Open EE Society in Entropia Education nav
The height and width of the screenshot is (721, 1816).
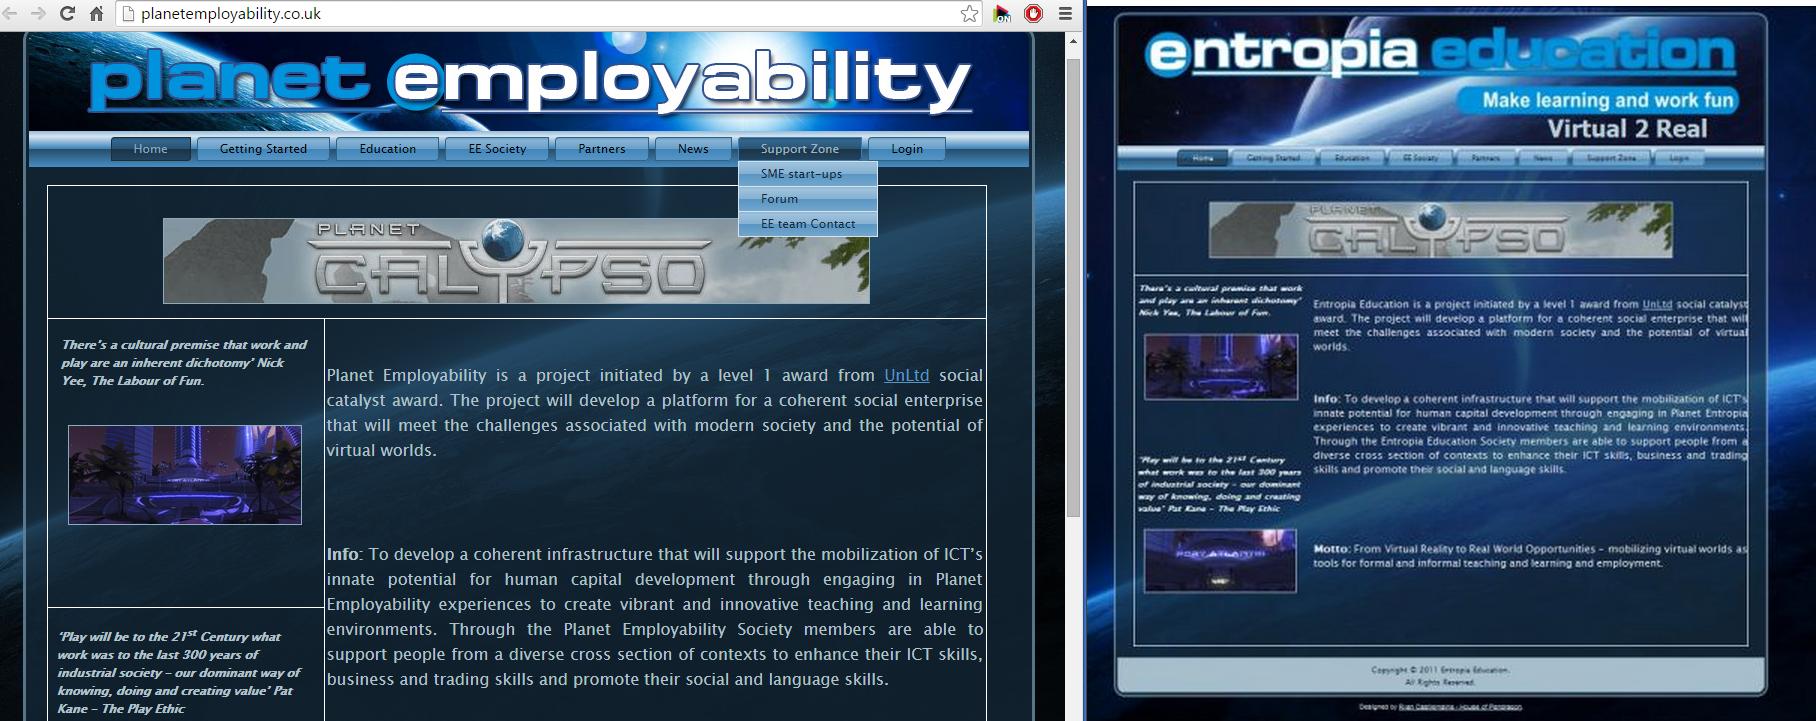(x=1420, y=158)
